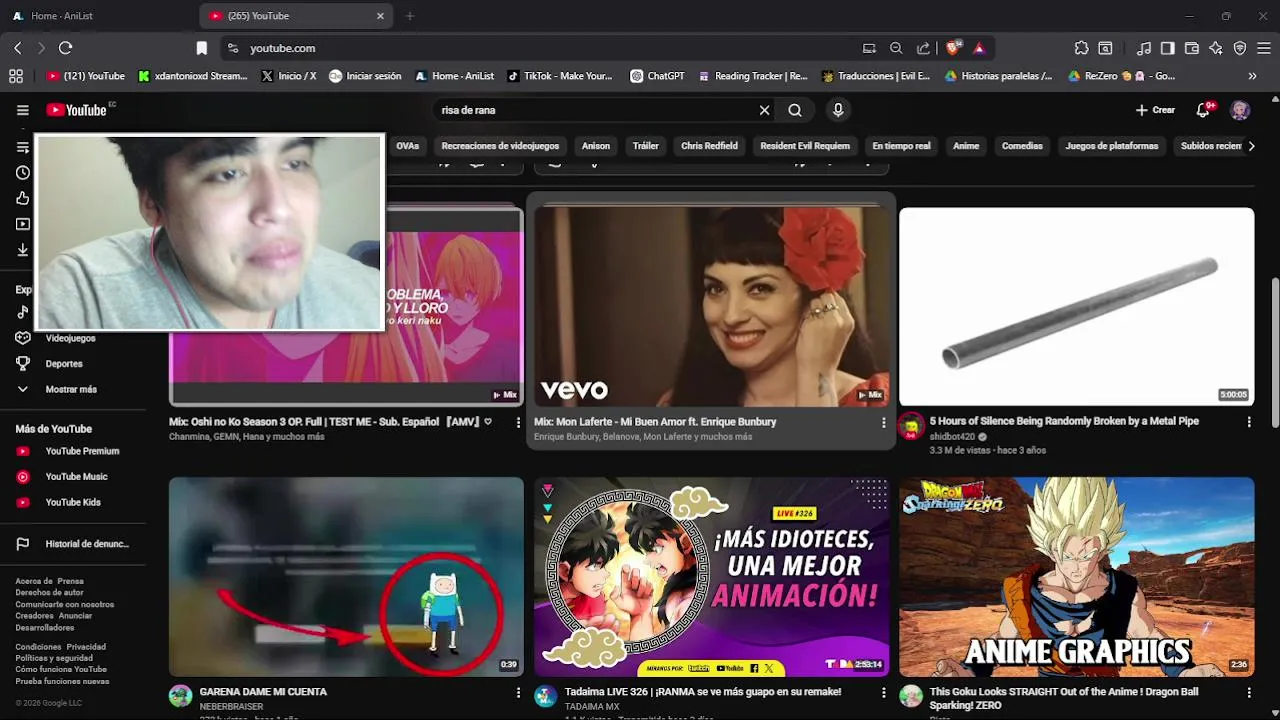Open YouTube Premium link
This screenshot has width=1280, height=720.
tap(82, 451)
